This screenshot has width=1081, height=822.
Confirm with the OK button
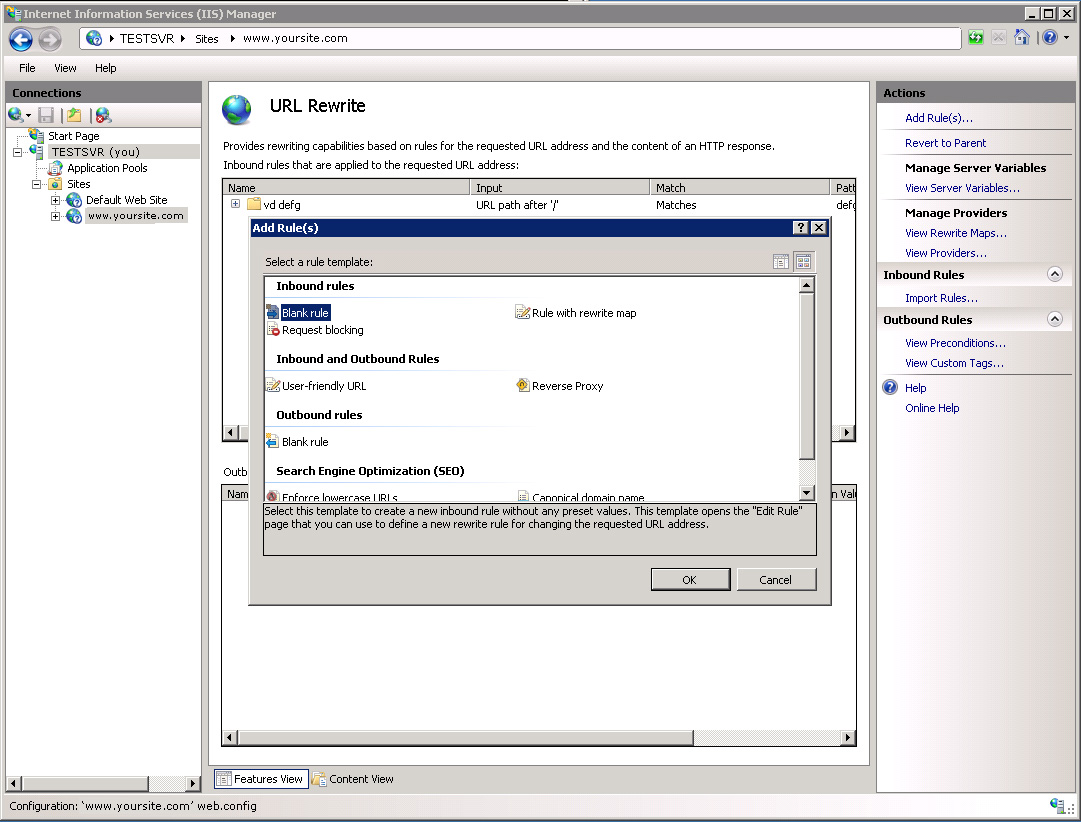(690, 579)
